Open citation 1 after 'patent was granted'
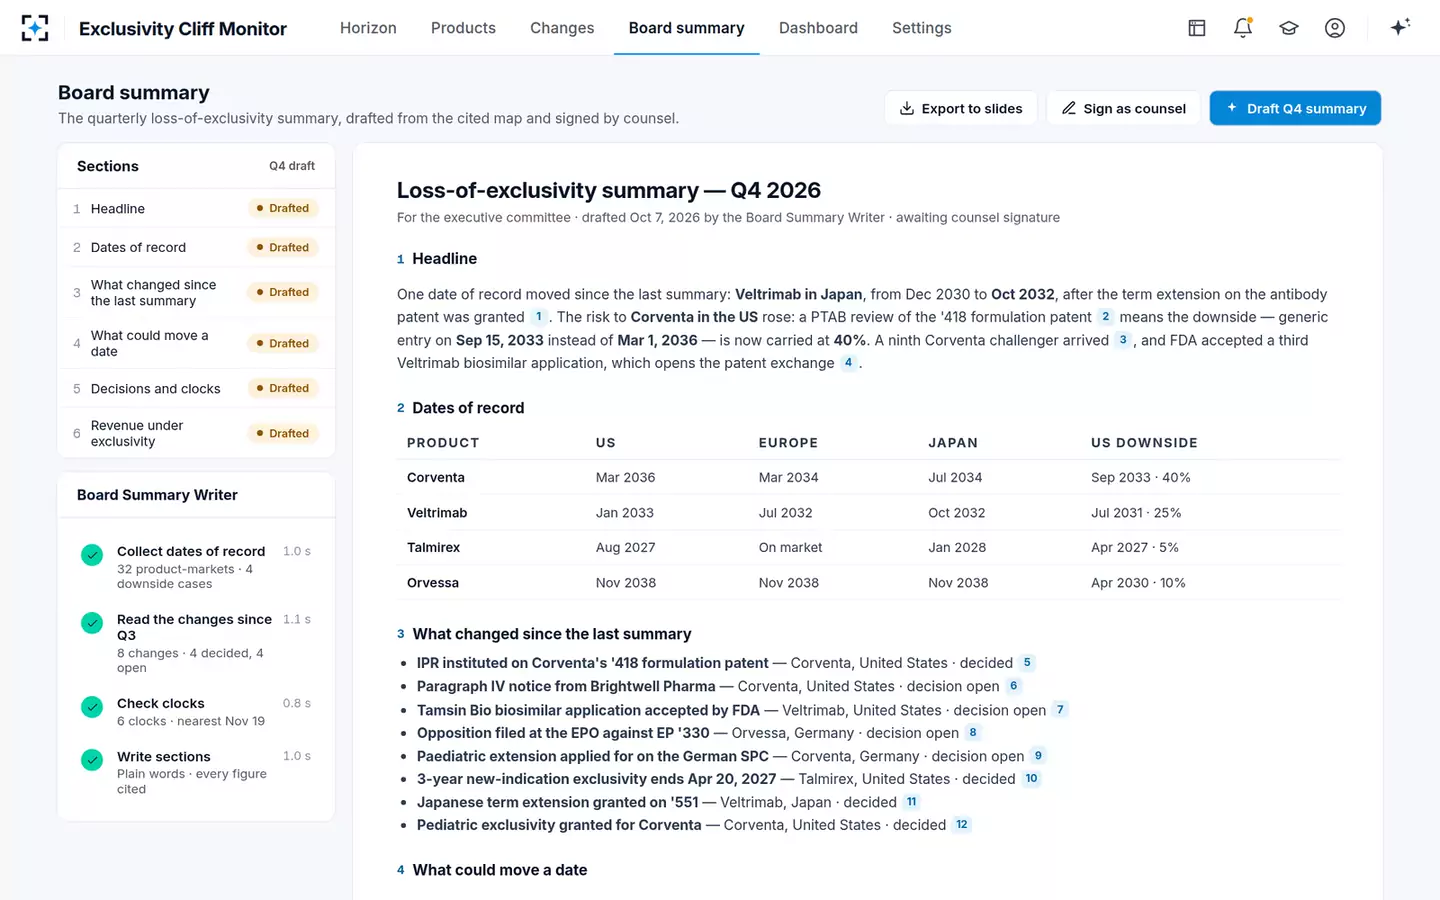 539,317
